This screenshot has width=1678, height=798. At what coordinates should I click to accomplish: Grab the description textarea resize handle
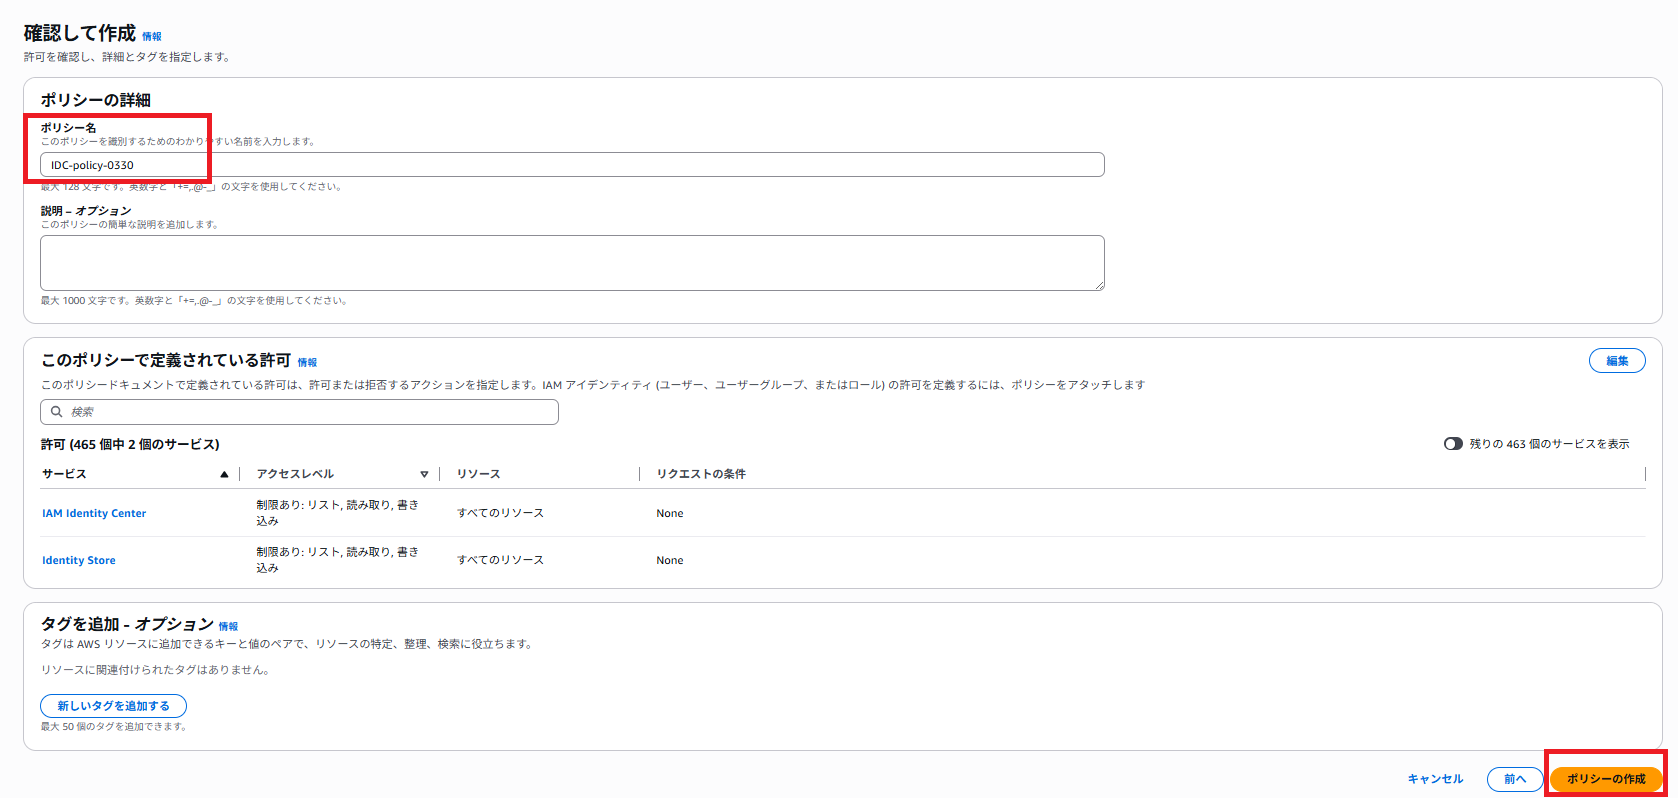1099,286
